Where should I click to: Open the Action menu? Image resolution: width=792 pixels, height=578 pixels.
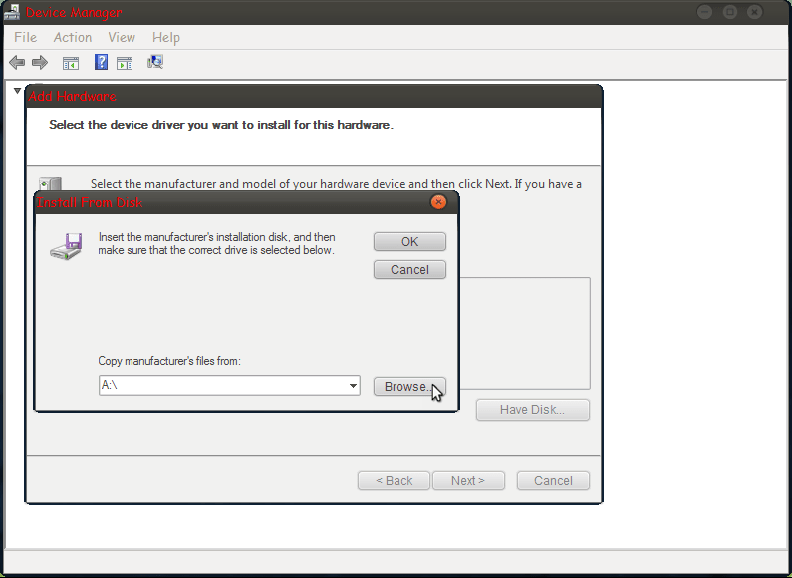[x=73, y=37]
